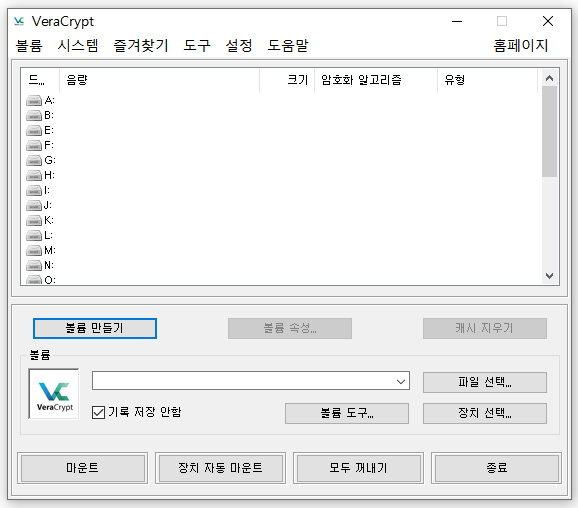Select the F: drive icon
The width and height of the screenshot is (578, 508).
tap(34, 145)
